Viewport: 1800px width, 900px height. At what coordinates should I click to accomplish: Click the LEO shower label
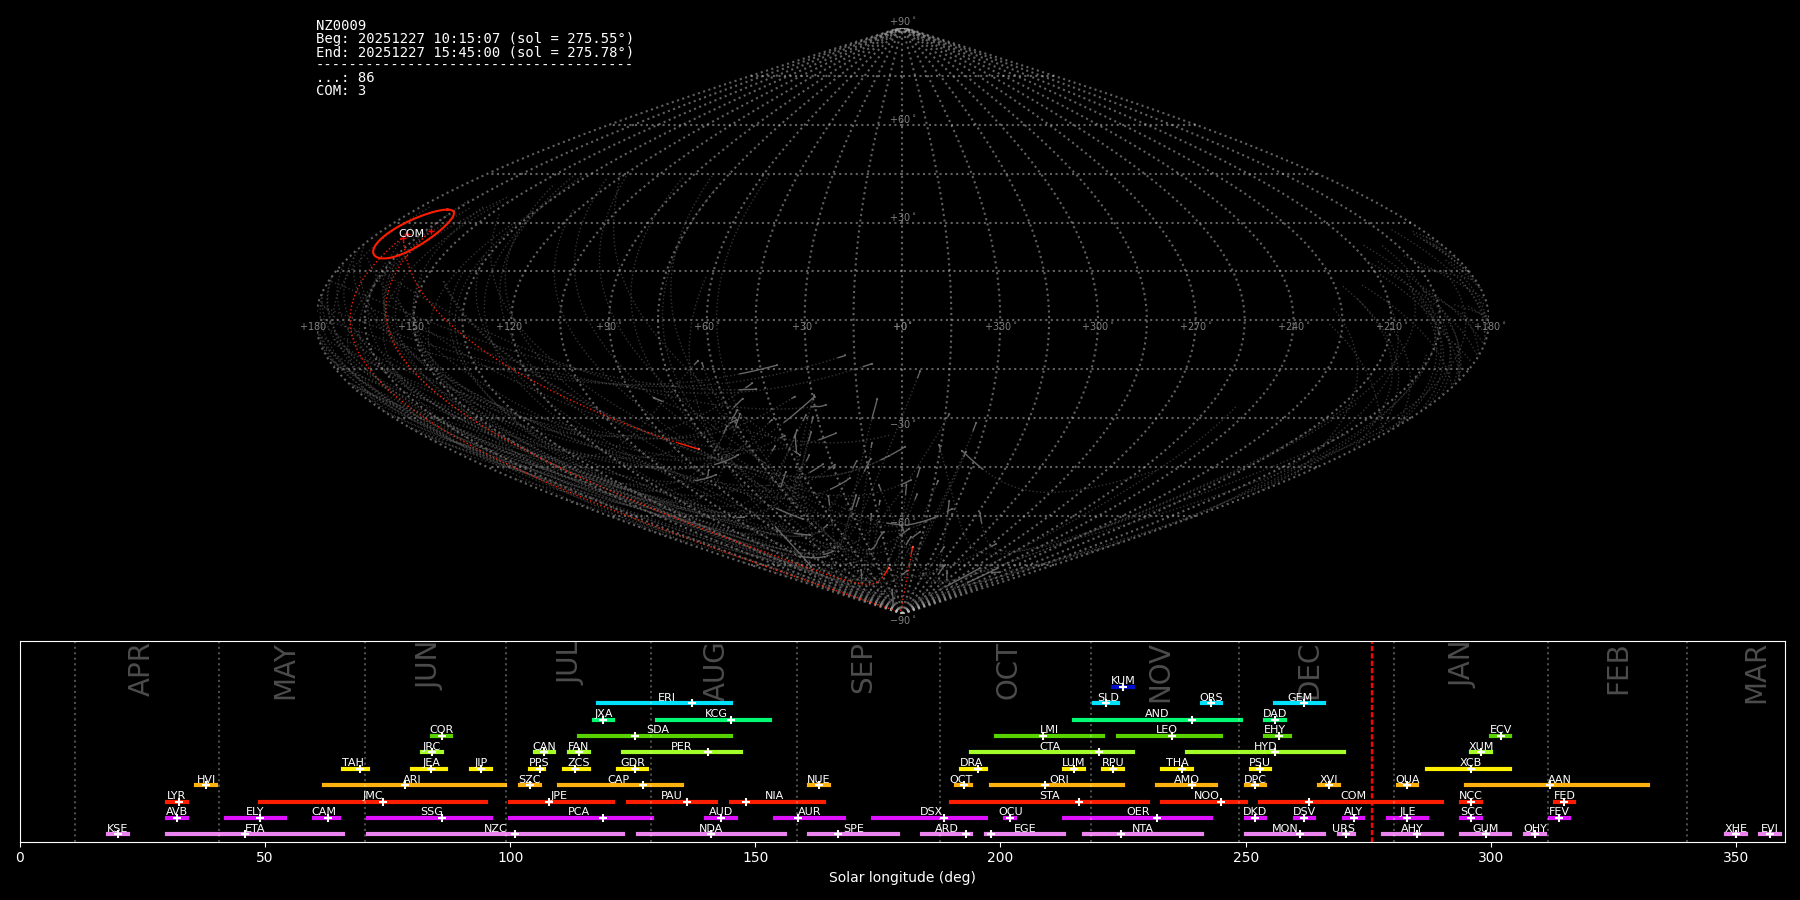[x=1166, y=730]
